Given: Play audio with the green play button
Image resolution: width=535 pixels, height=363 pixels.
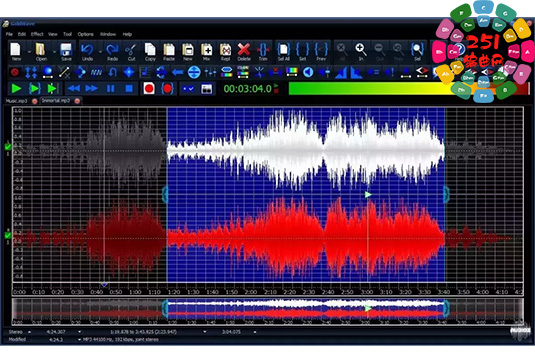Looking at the screenshot, I should pyautogui.click(x=16, y=89).
